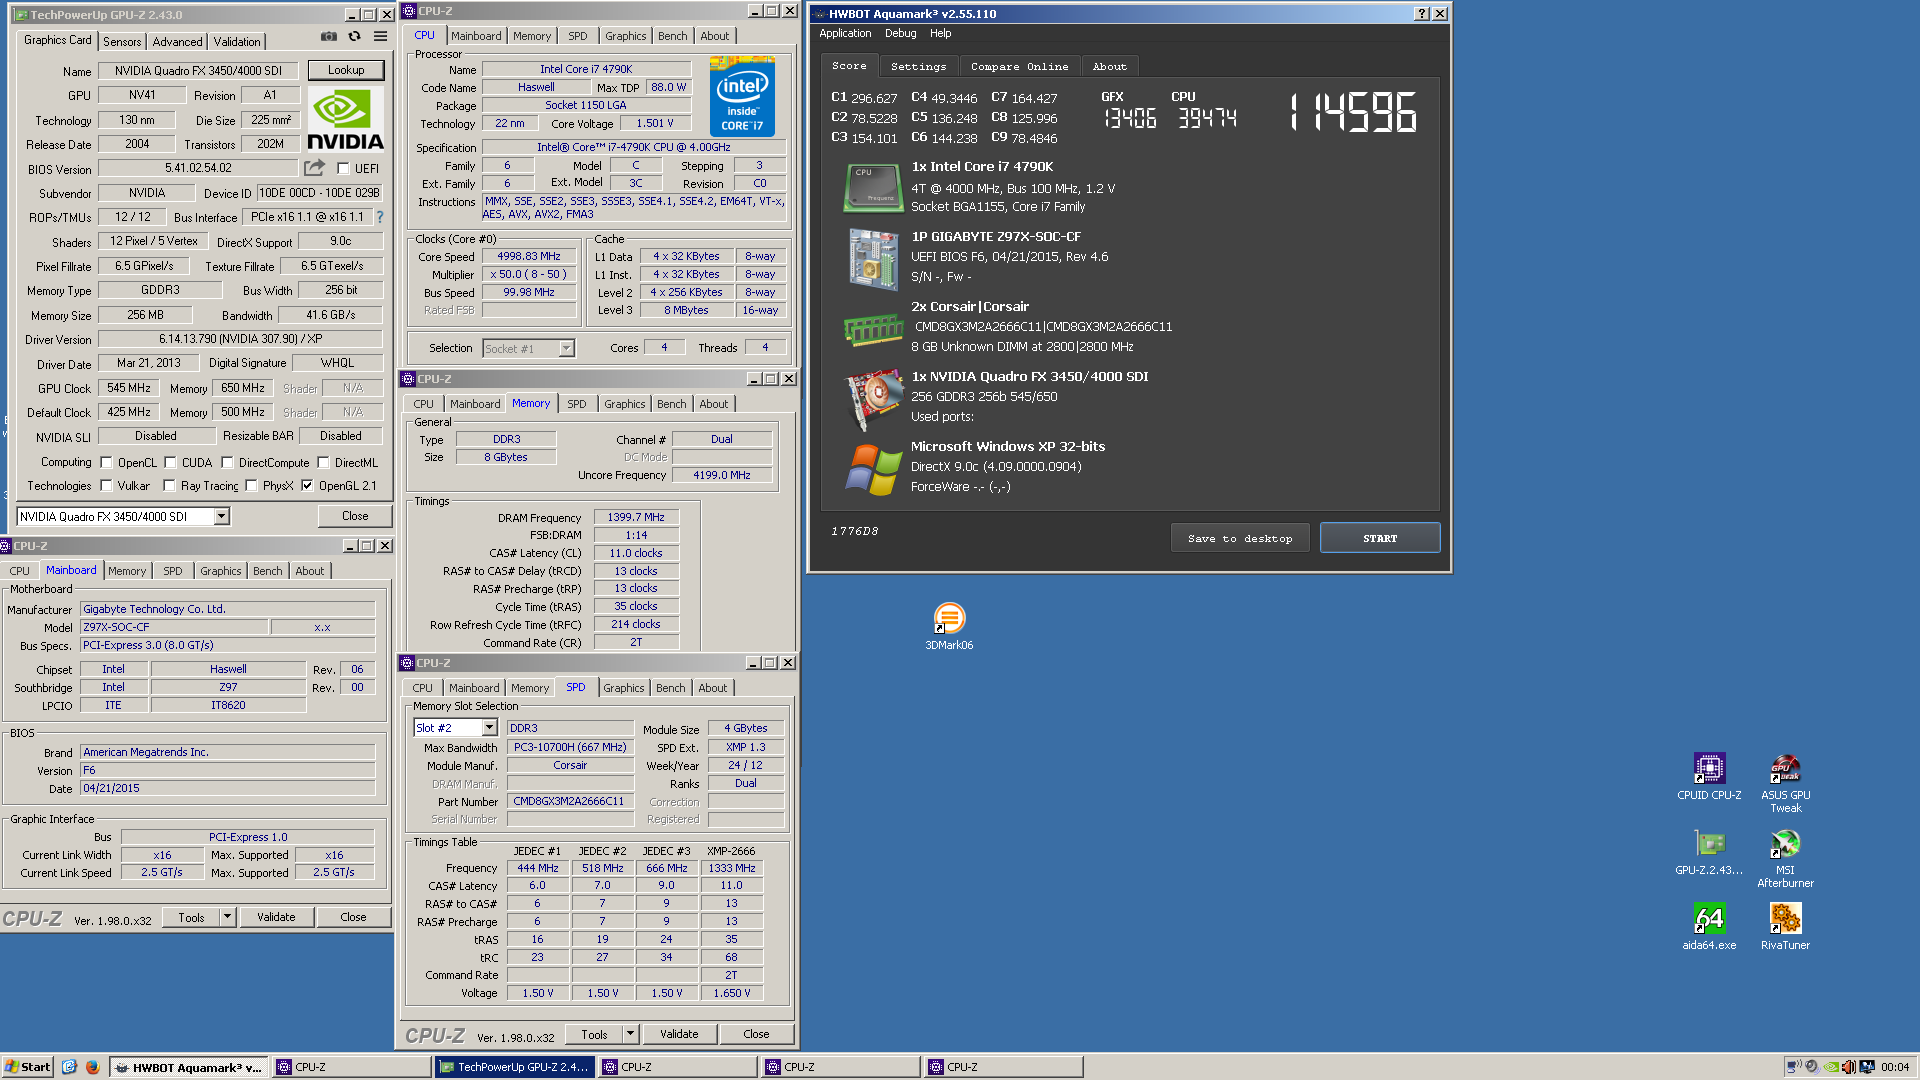Click the Firefox quick launch icon

(x=92, y=1067)
